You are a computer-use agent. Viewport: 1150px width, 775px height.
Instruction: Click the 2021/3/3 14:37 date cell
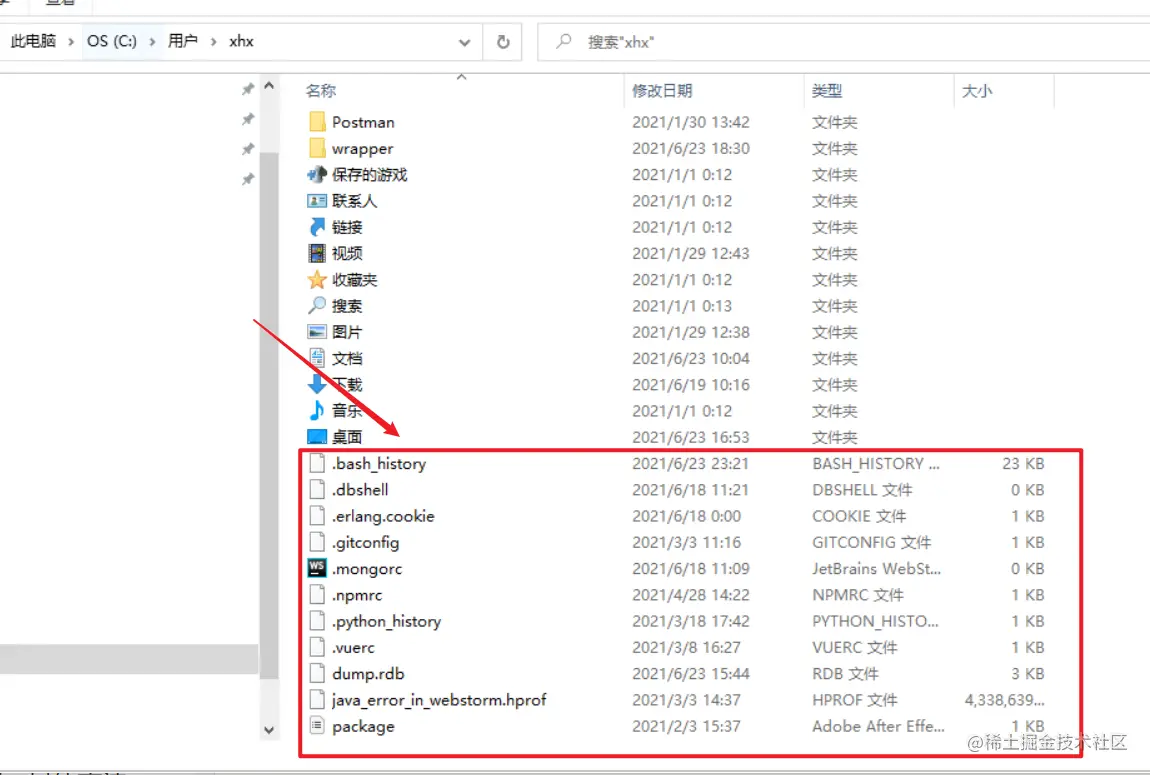tap(686, 700)
